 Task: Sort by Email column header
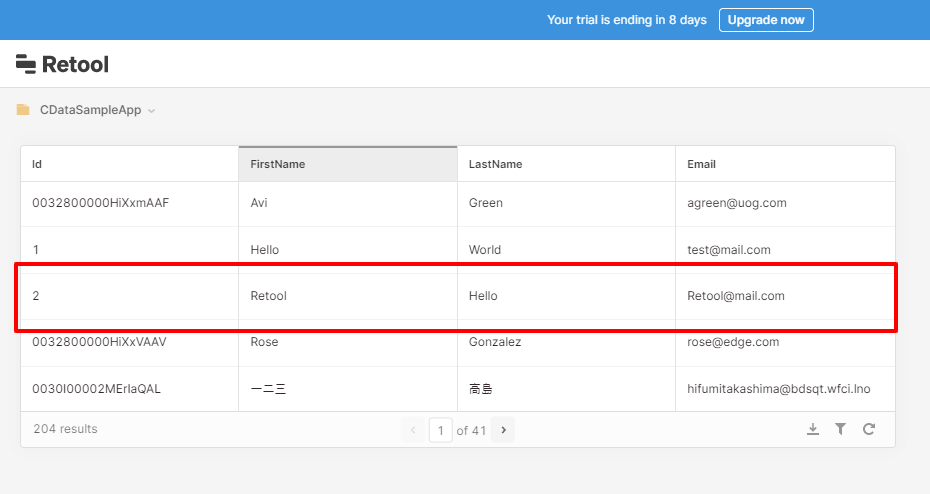(x=785, y=164)
